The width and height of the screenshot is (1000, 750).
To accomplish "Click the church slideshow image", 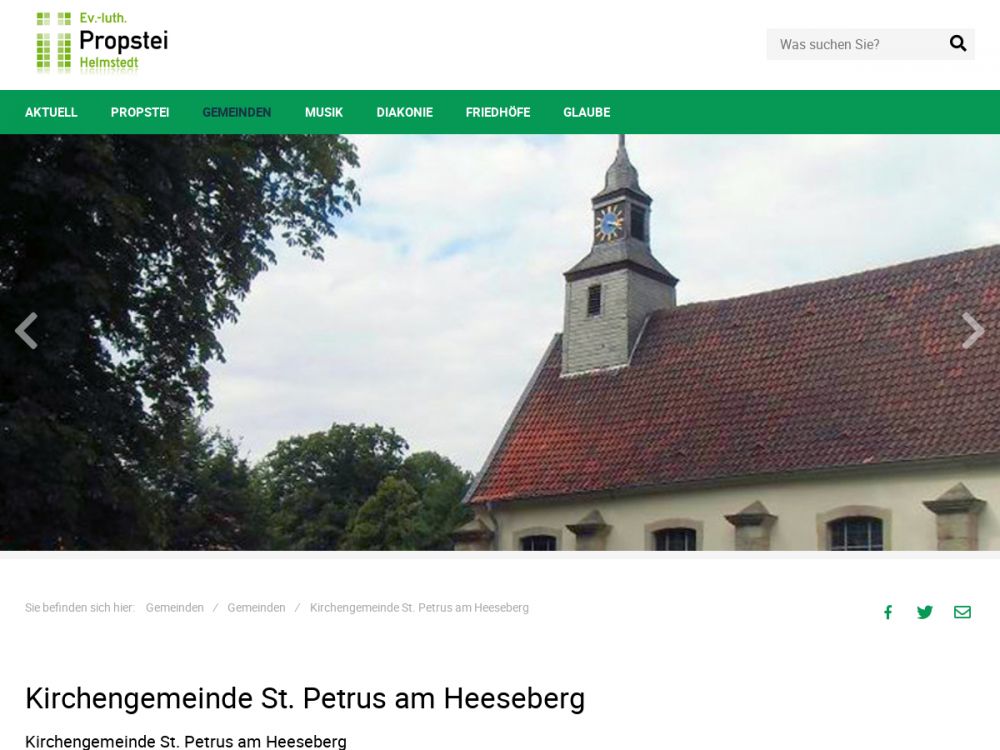I will point(500,342).
